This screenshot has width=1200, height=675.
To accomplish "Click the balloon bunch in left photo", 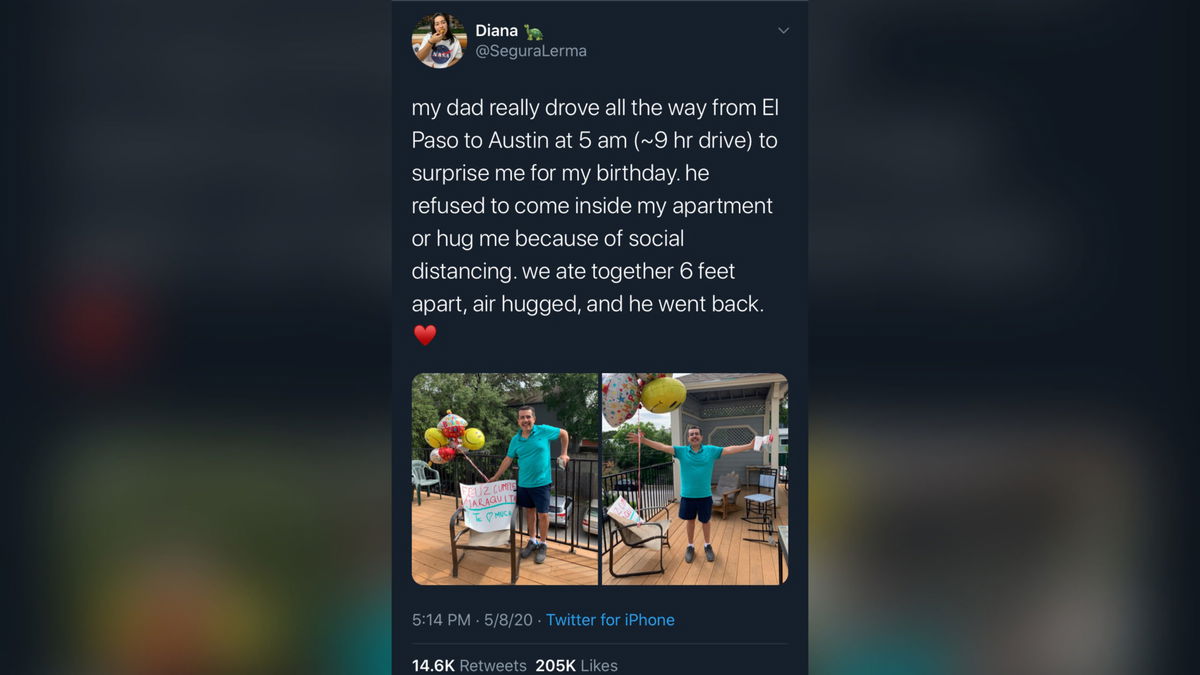I will [454, 438].
